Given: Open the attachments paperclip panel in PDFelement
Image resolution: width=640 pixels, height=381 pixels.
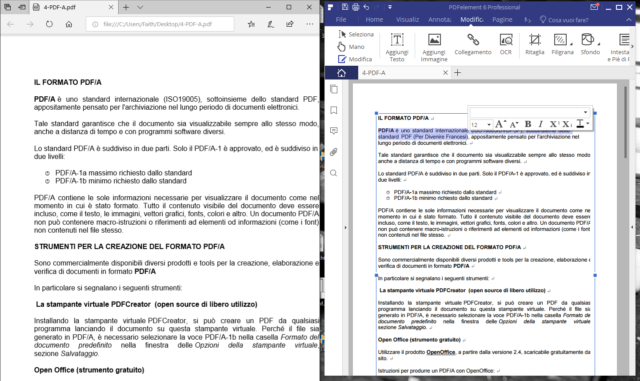Looking at the screenshot, I should click(334, 152).
